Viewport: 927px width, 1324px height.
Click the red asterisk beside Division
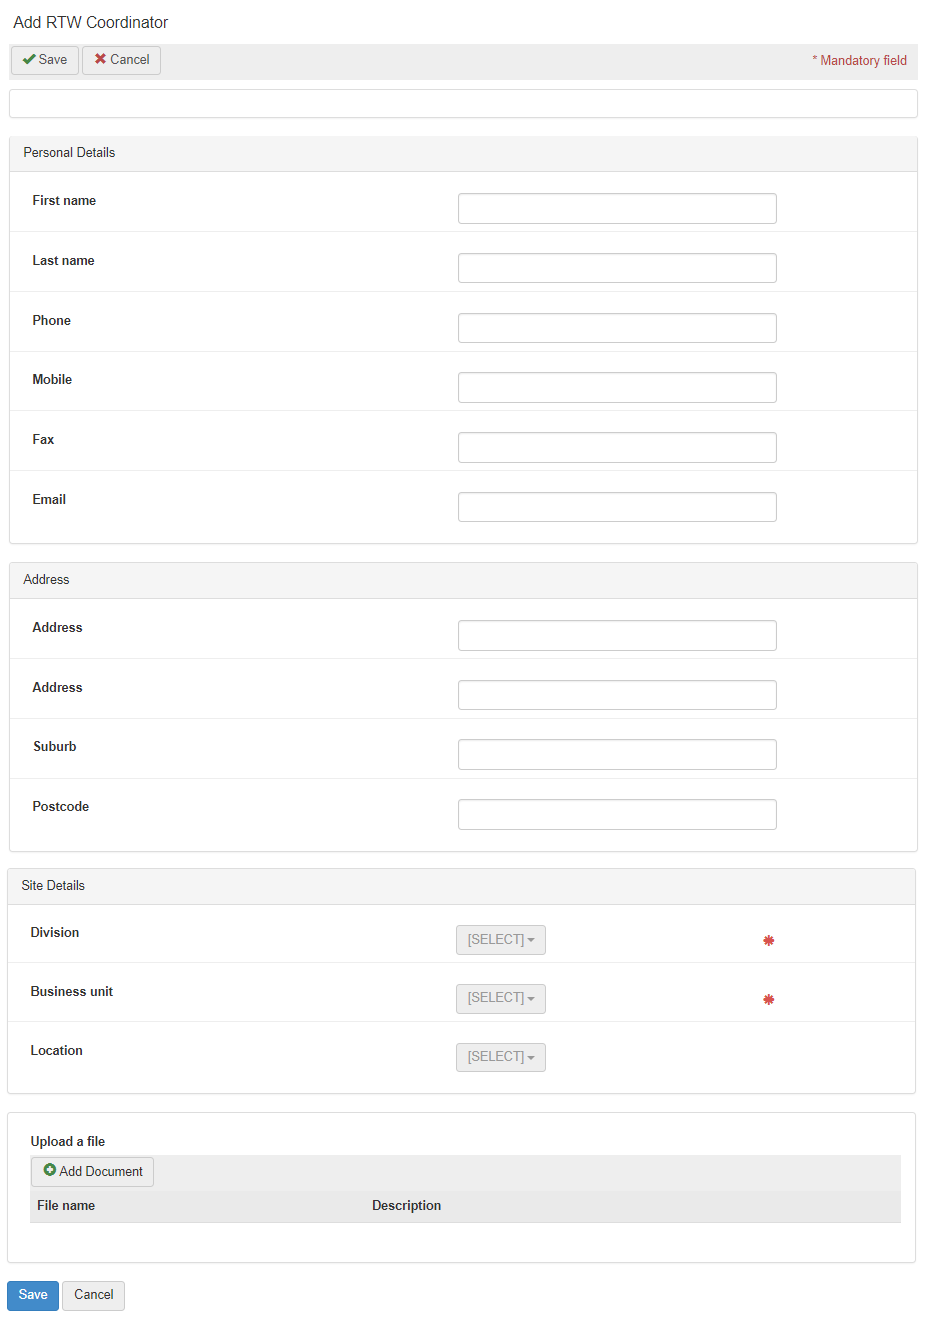point(768,940)
